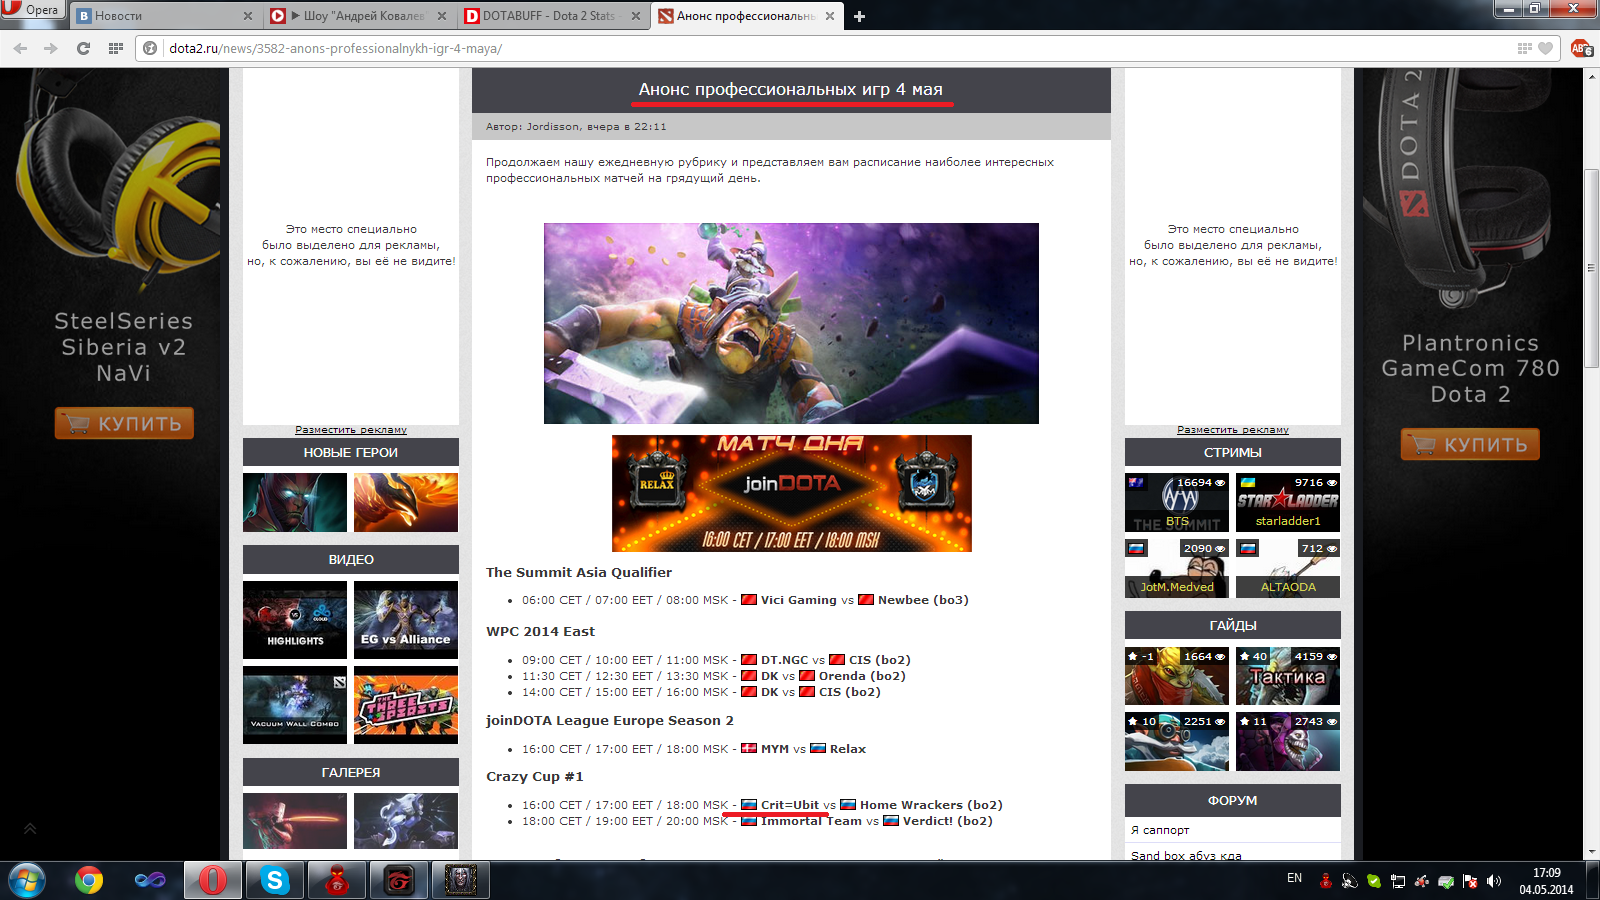Screen dimensions: 1600x900
Task: Open the Тактика guide thumbnail
Action: coord(1288,676)
